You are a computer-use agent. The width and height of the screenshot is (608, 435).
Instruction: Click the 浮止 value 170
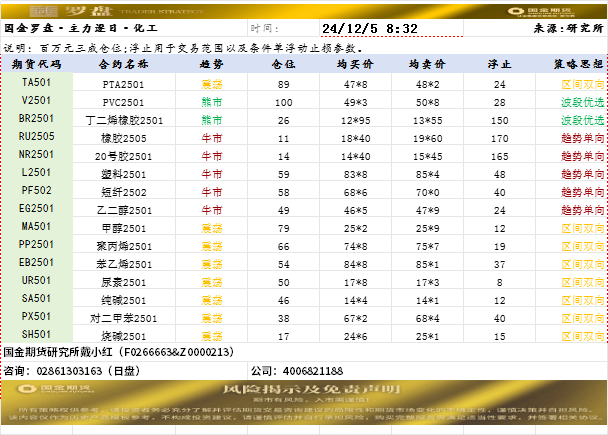pyautogui.click(x=499, y=138)
